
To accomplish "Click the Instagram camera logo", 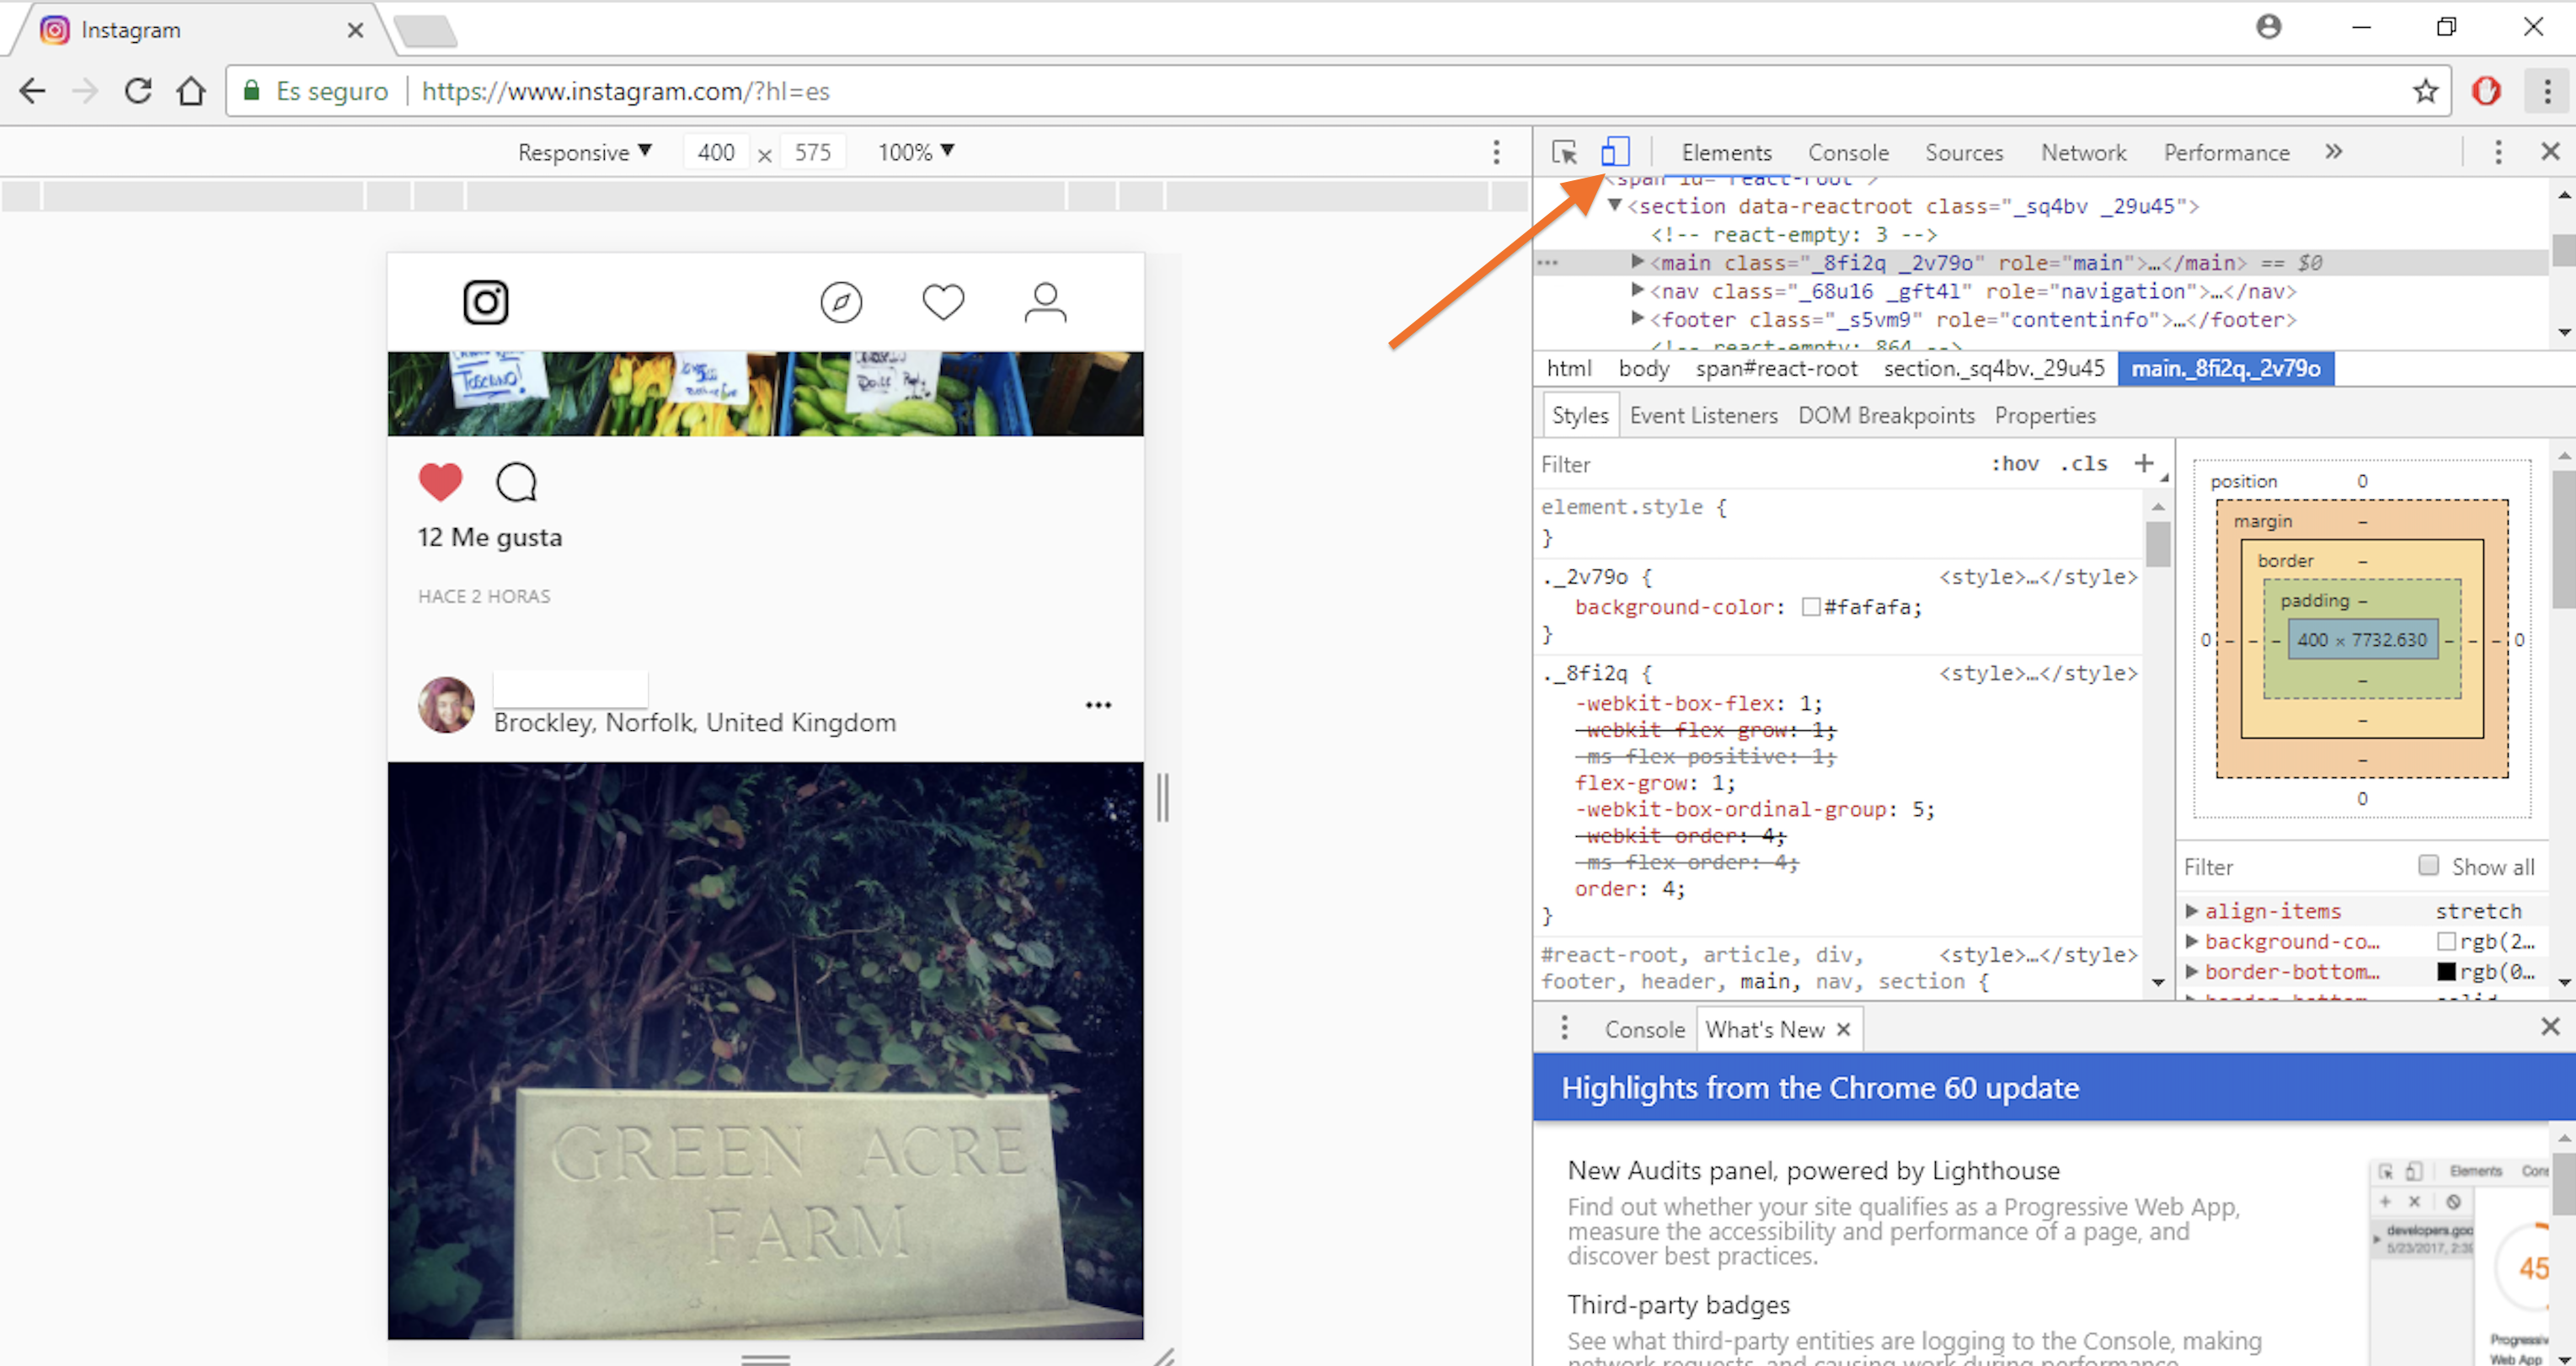I will tap(486, 302).
